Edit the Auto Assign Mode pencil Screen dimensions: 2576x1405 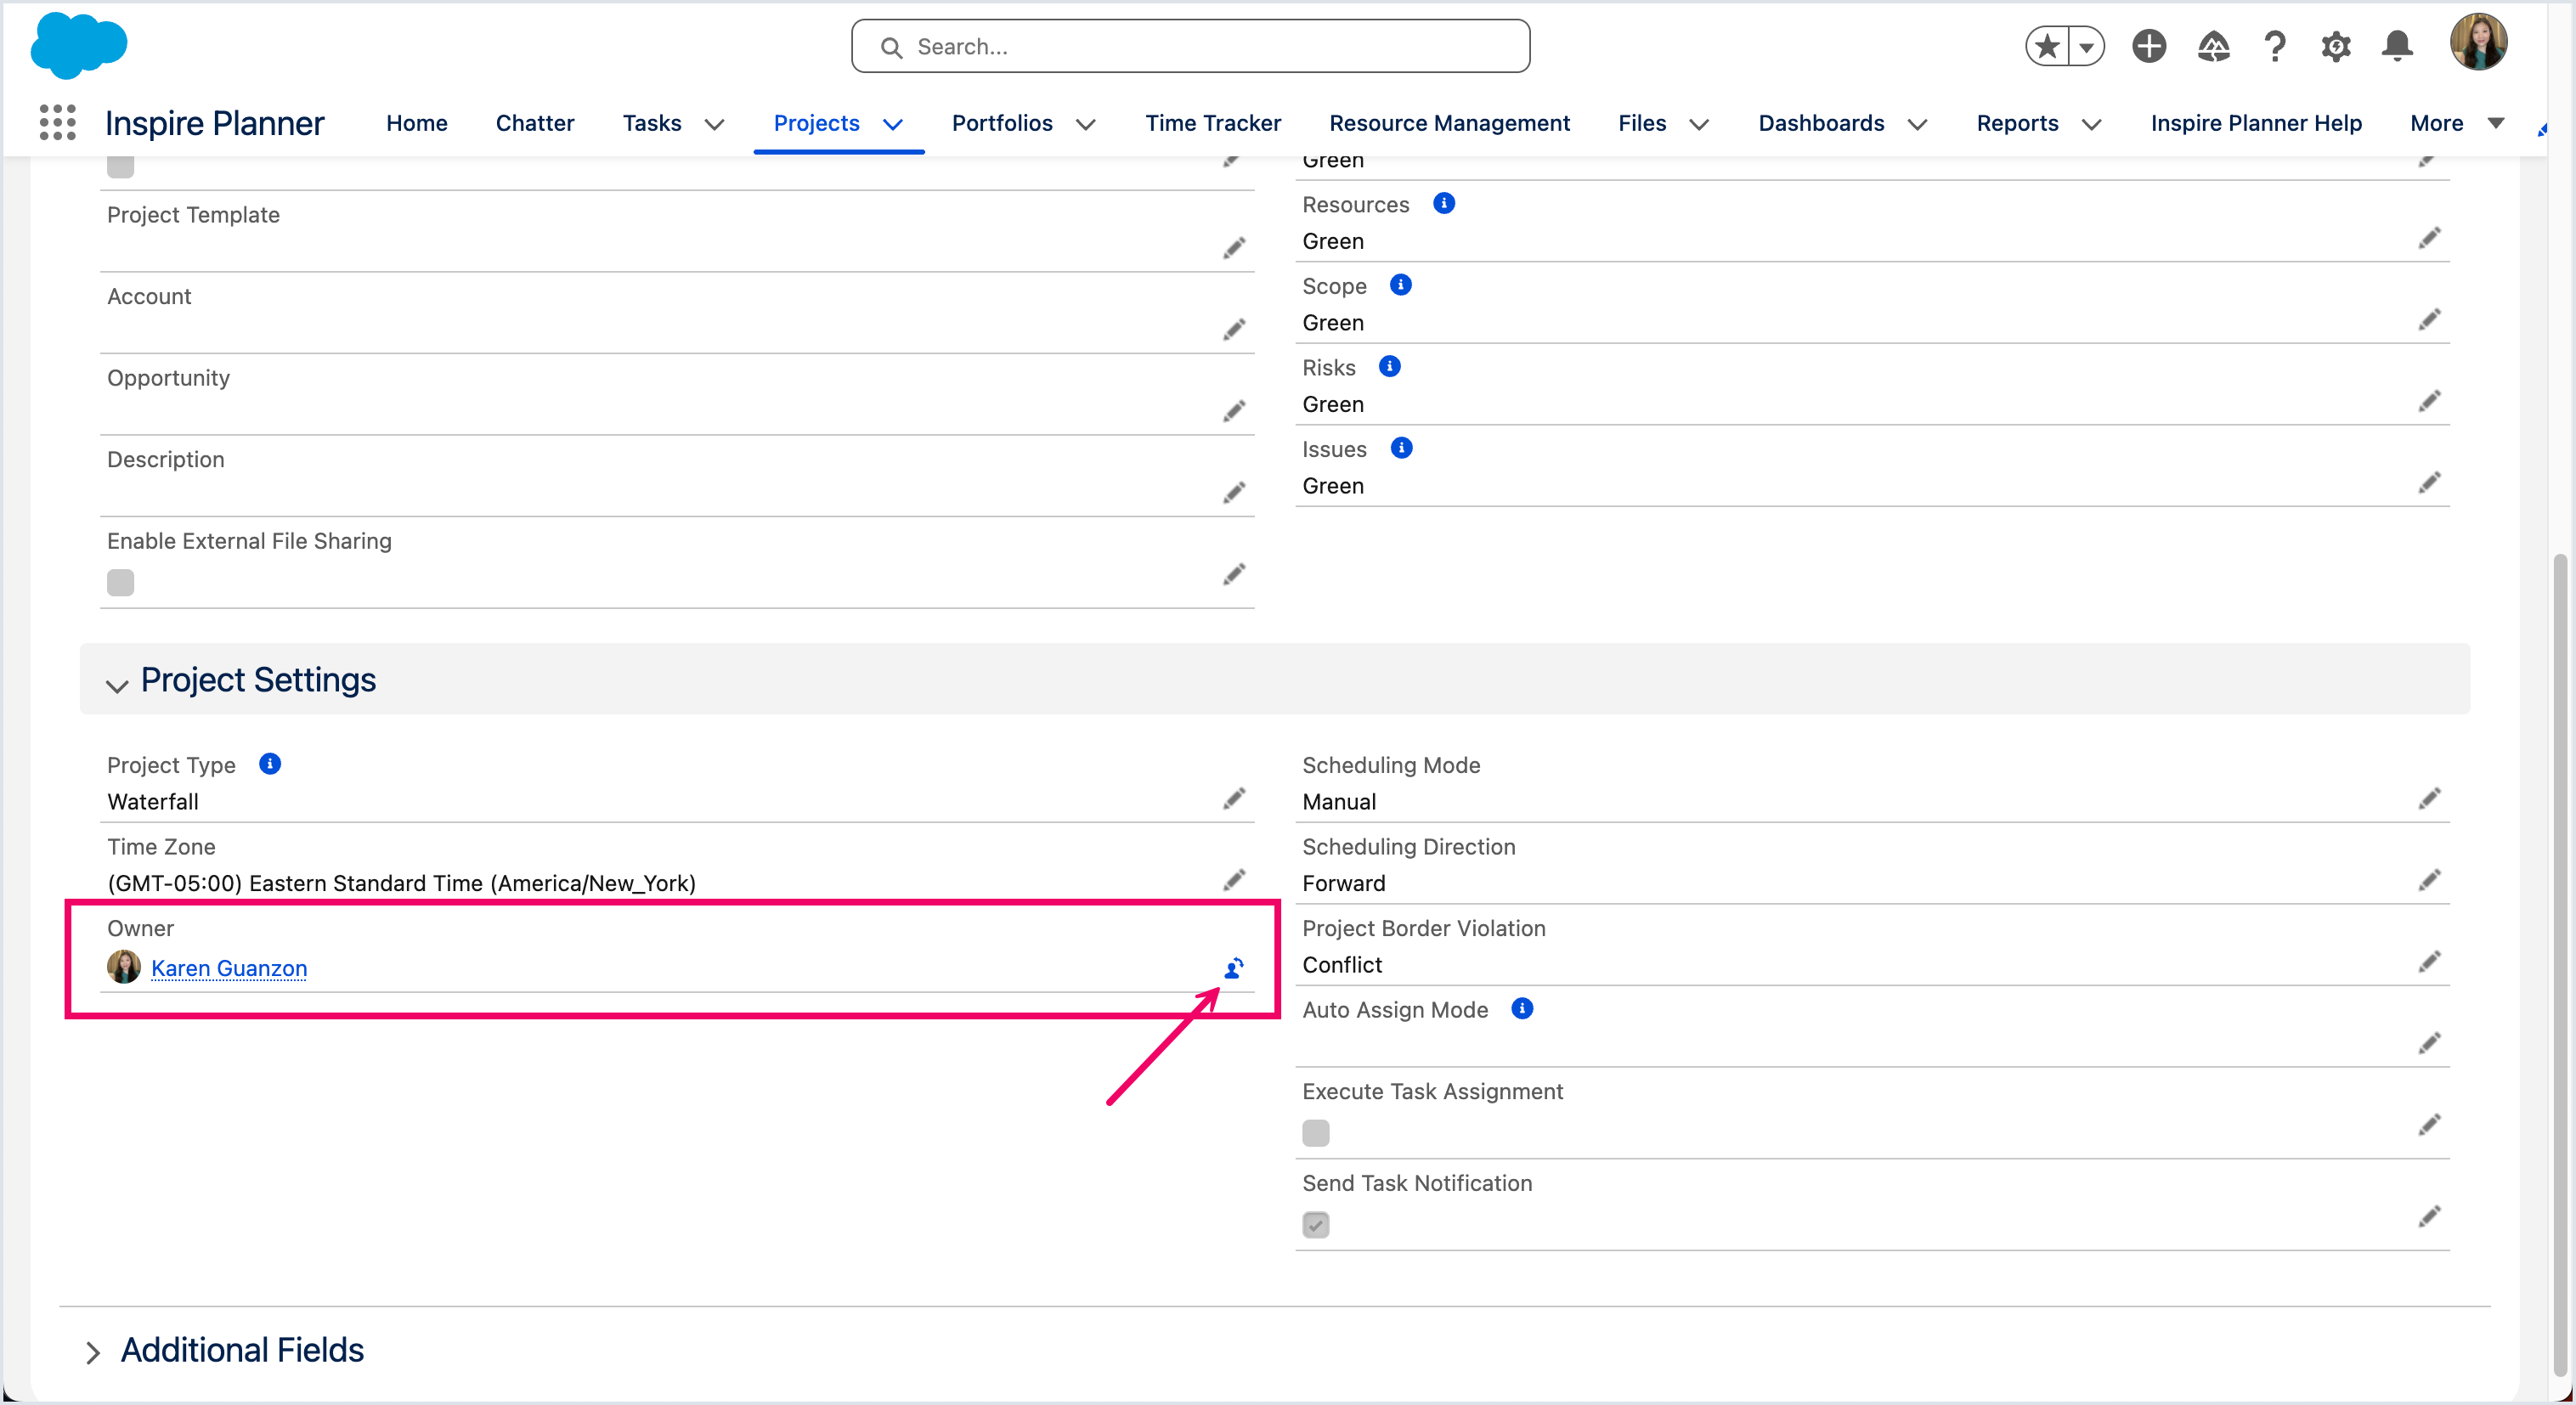tap(2429, 1044)
